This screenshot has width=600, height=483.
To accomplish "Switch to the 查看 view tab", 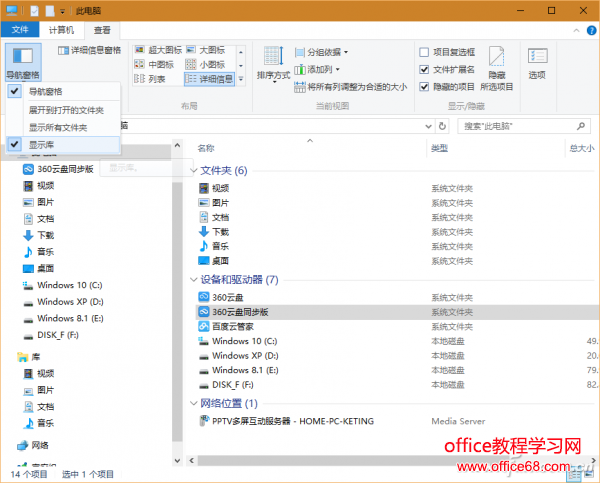I will point(102,30).
